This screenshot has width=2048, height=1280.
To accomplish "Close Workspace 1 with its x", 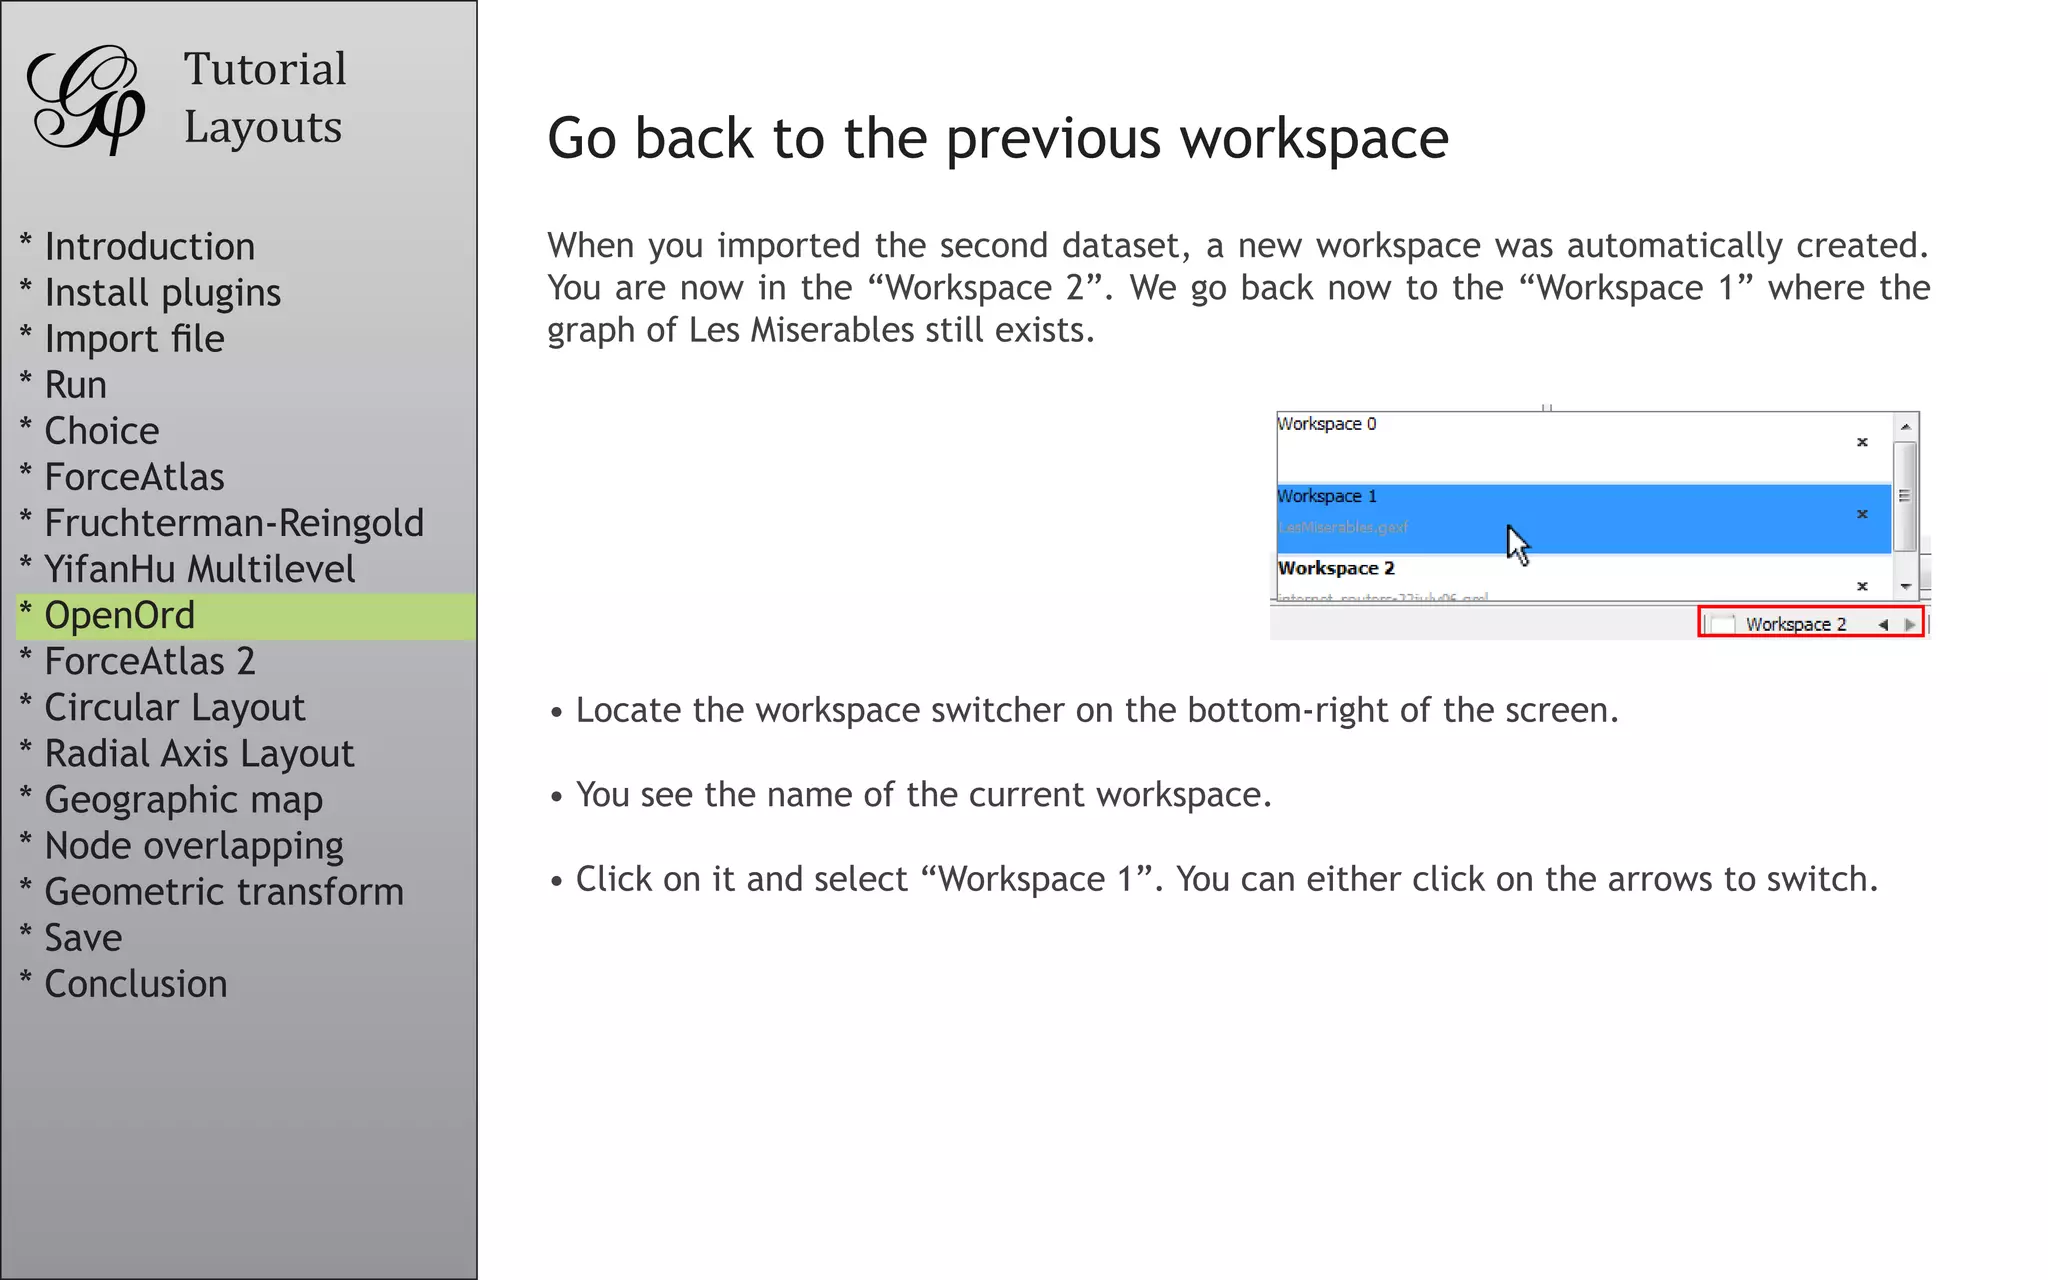I will point(1862,514).
